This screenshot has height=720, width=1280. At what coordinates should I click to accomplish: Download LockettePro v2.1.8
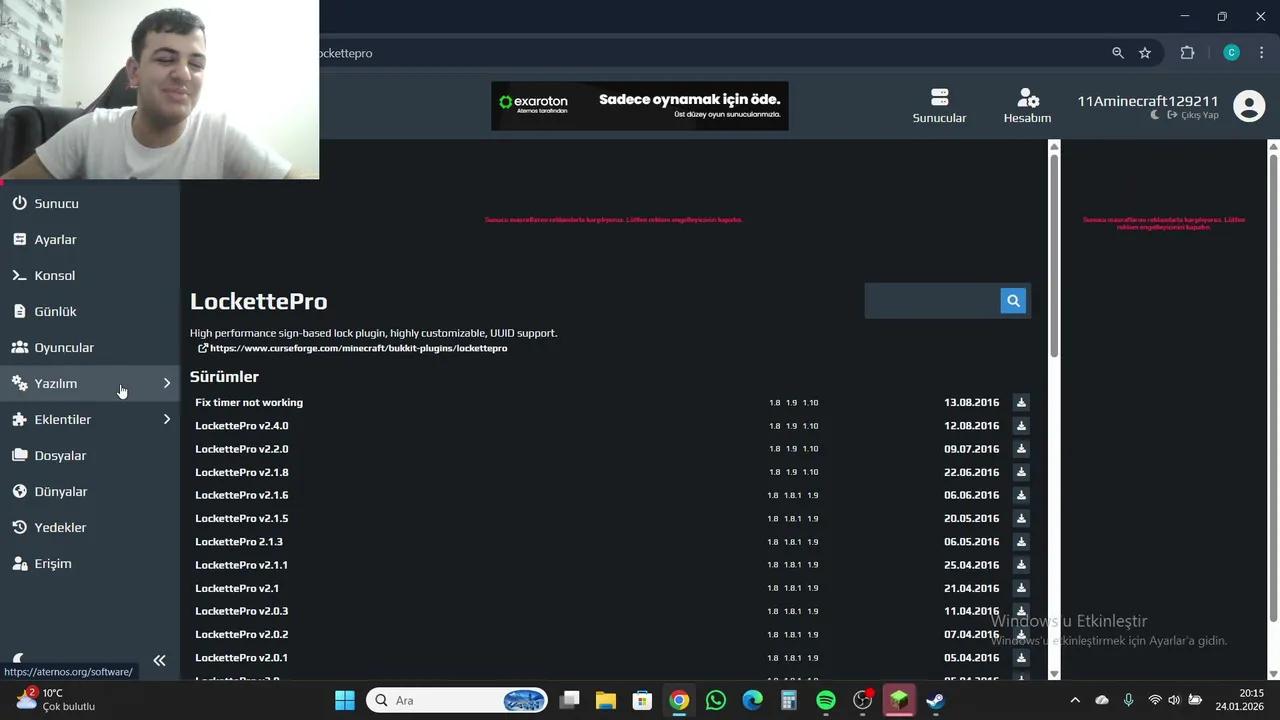(1021, 472)
